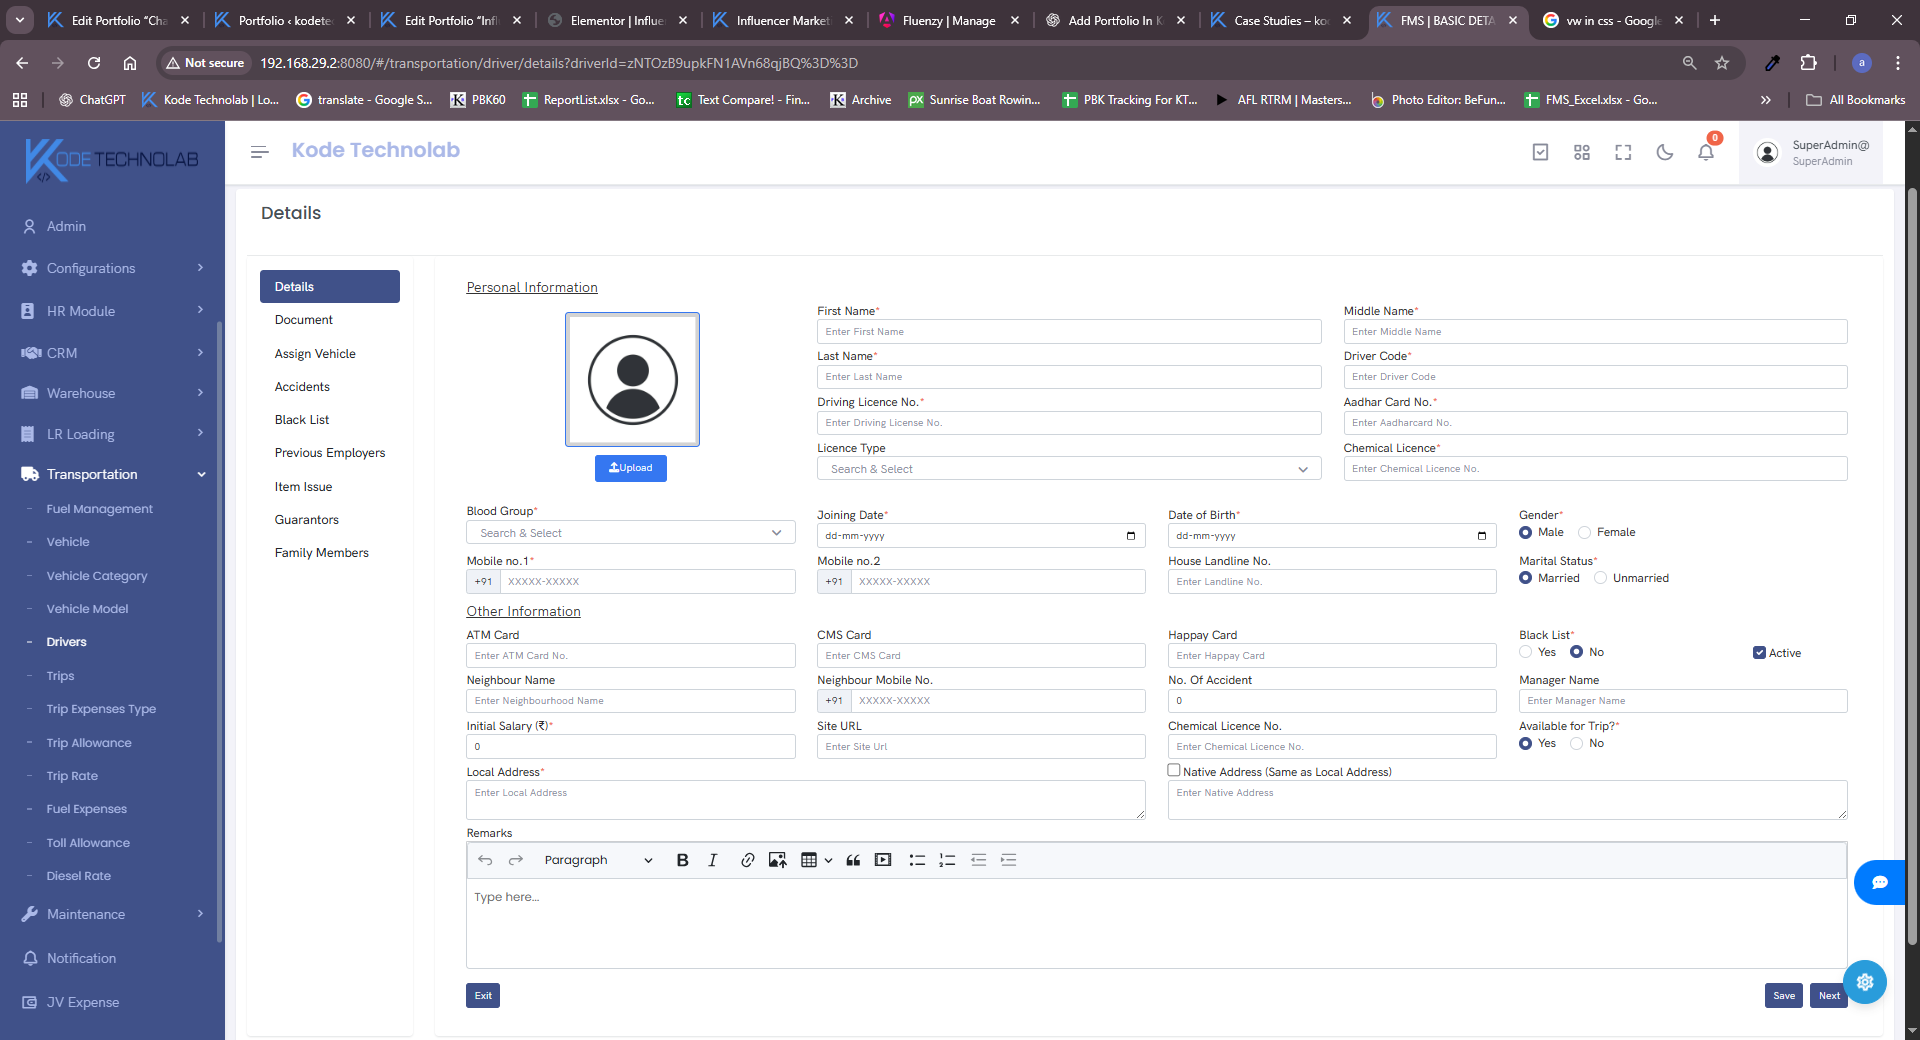Screen dimensions: 1920x1040
Task: Click Bold in the Remarks editor
Action: coord(682,860)
